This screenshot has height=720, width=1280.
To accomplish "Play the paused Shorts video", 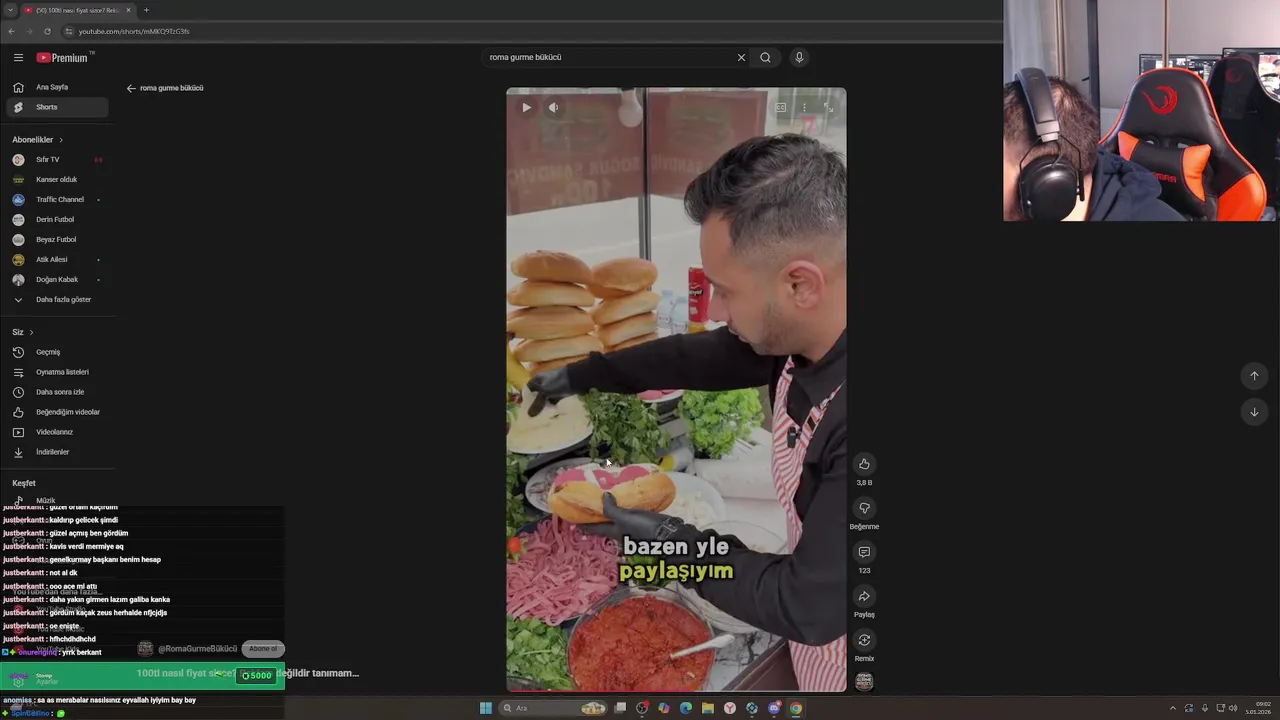I will pyautogui.click(x=526, y=107).
